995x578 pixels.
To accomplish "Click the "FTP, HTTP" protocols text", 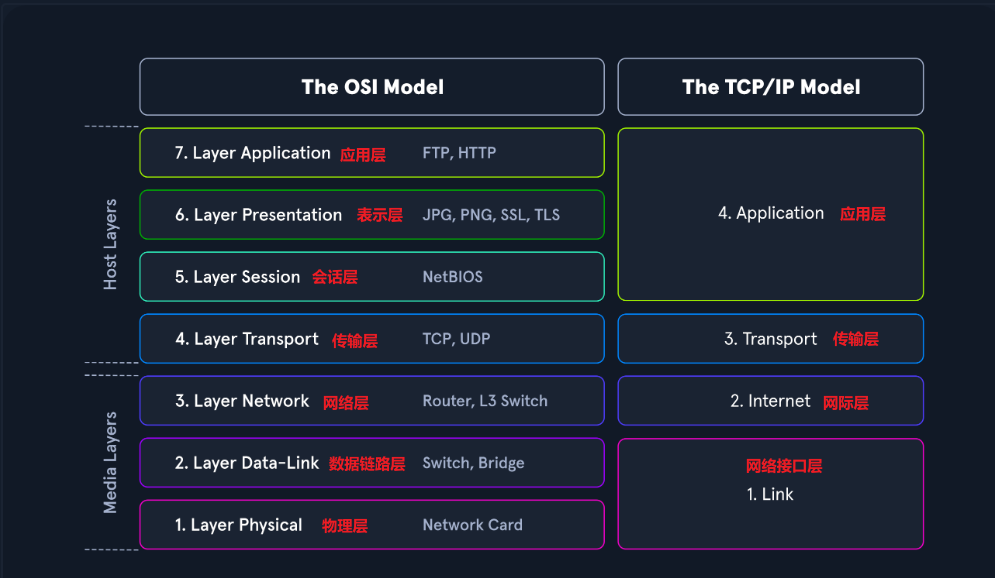I will click(x=459, y=153).
